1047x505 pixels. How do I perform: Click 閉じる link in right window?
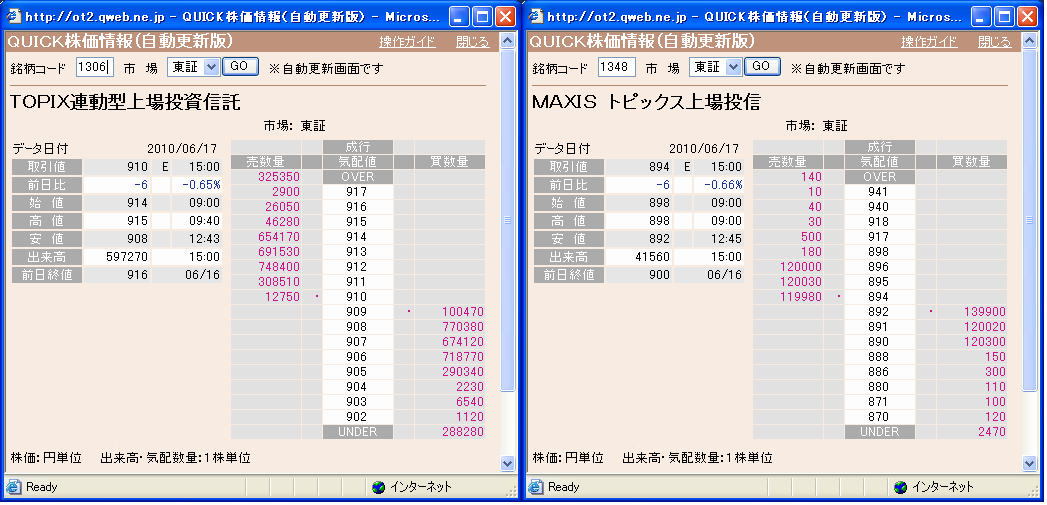pos(995,42)
